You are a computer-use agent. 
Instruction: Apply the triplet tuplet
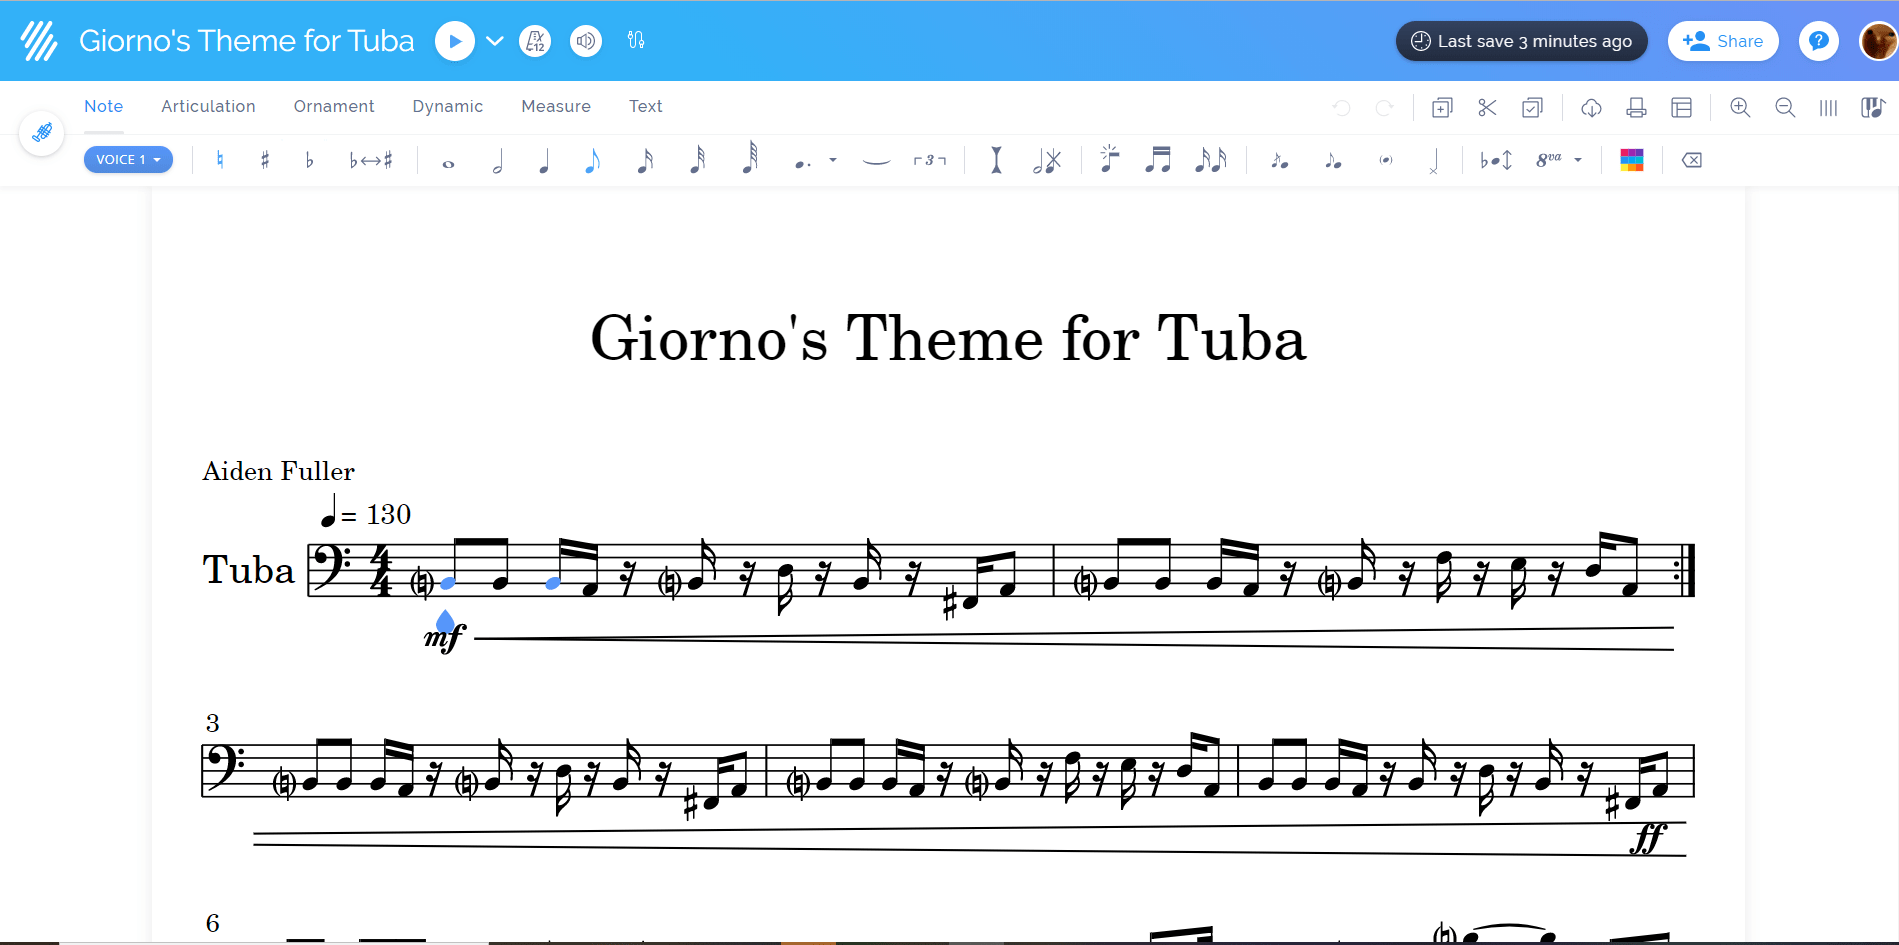coord(930,160)
